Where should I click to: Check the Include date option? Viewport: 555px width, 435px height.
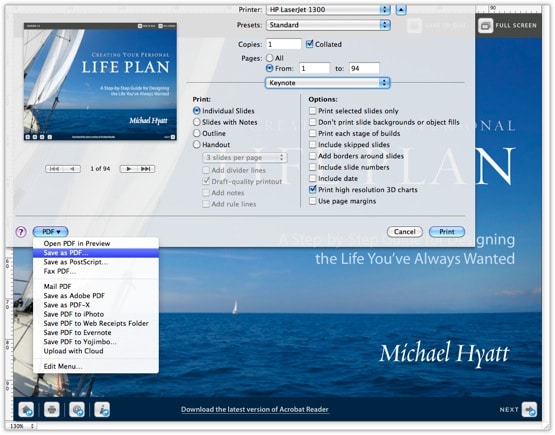tap(313, 178)
